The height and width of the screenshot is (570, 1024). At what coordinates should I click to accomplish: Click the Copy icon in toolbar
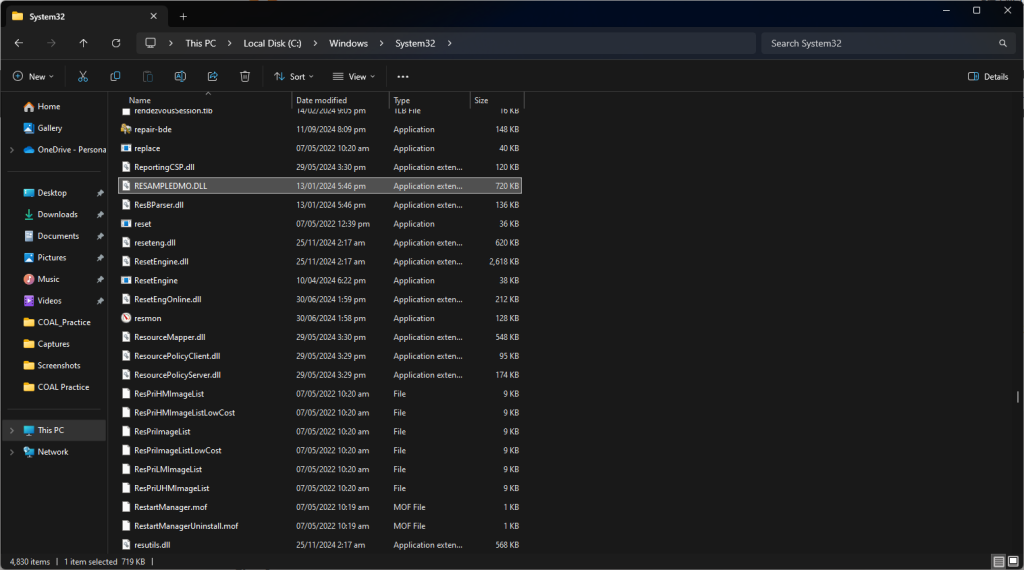(115, 76)
